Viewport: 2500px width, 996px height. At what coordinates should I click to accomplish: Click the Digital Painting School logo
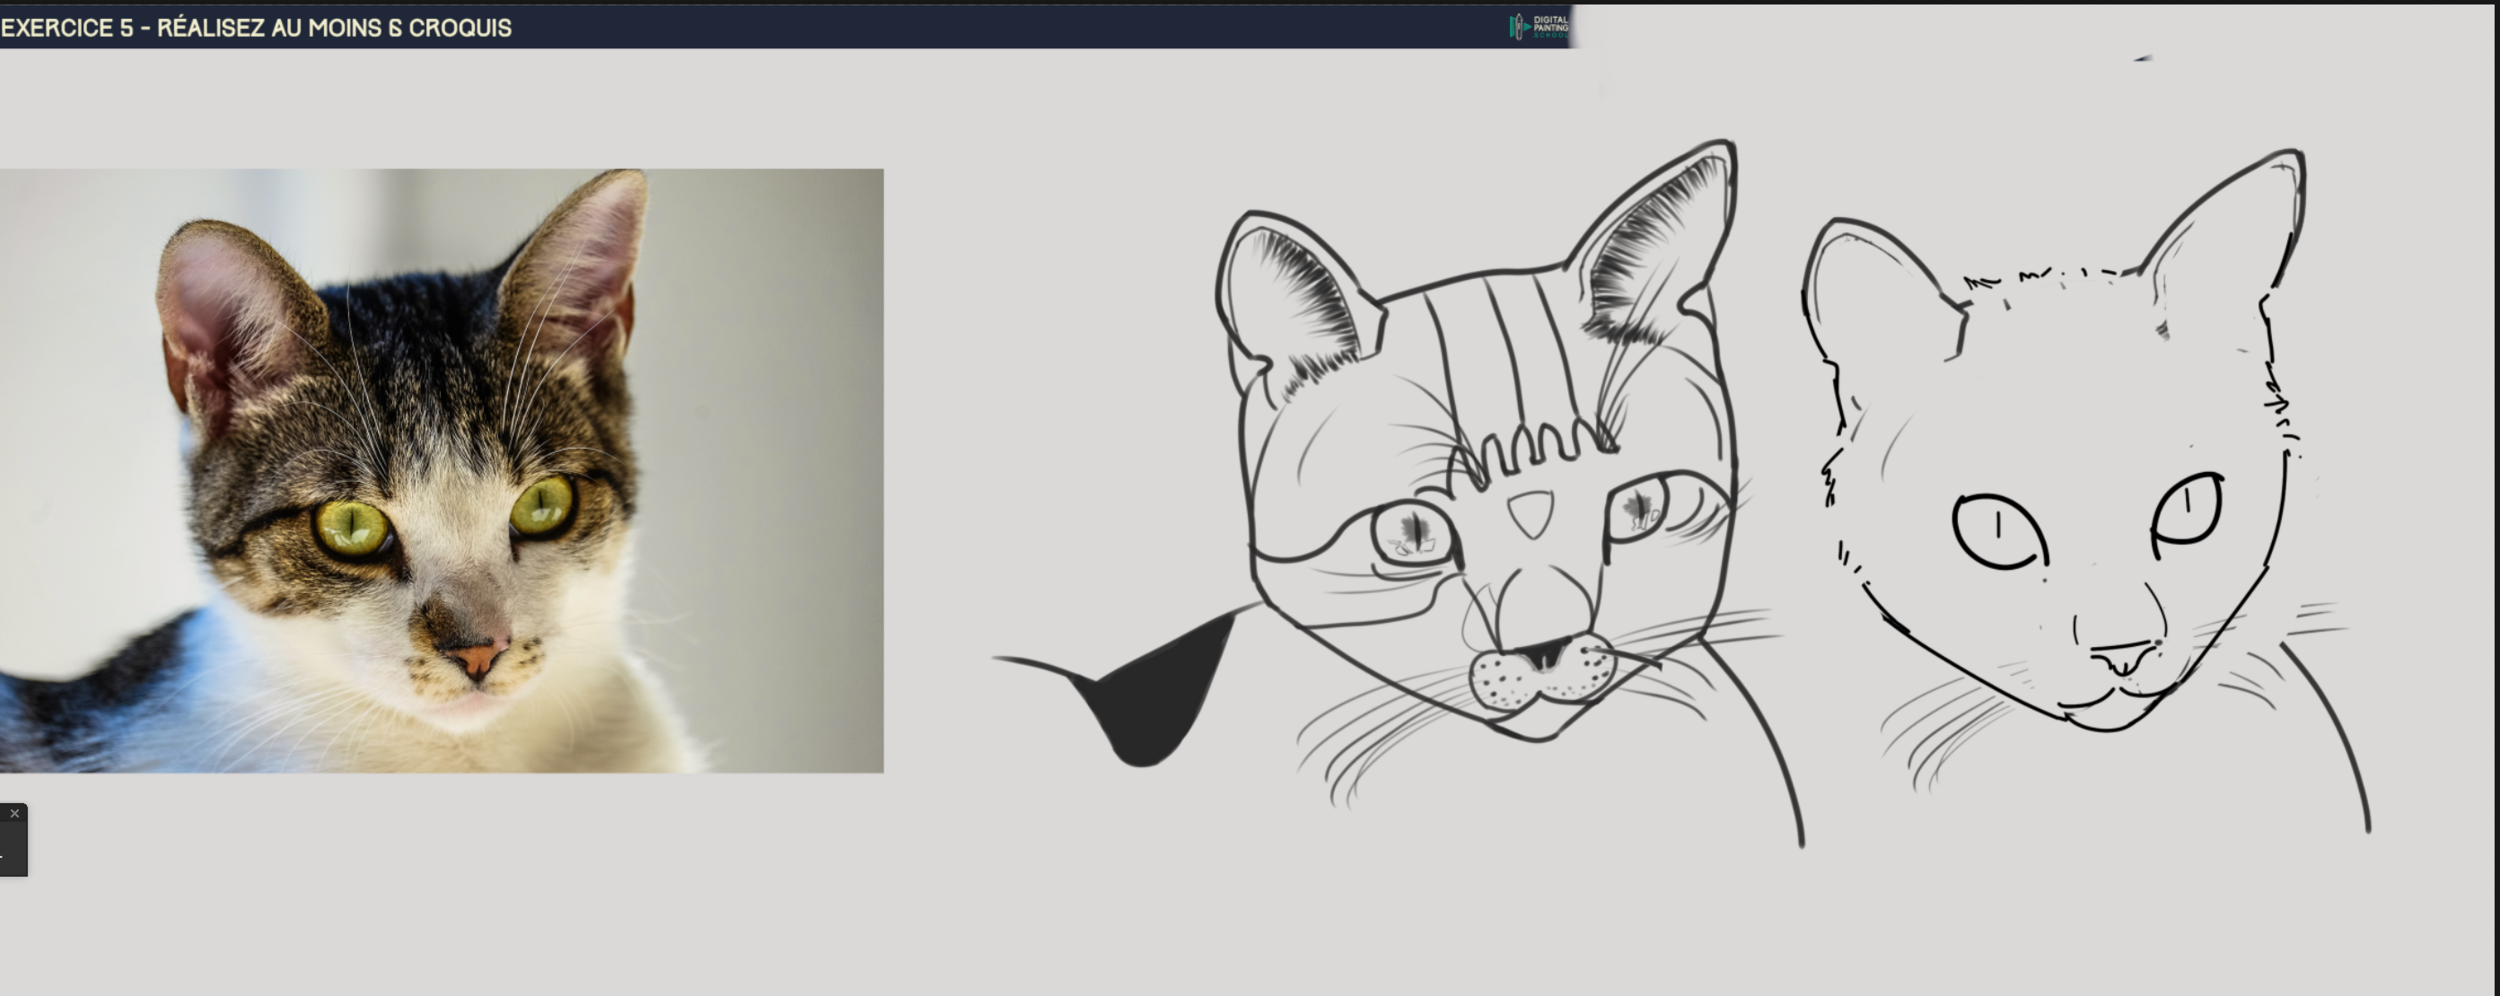1539,27
